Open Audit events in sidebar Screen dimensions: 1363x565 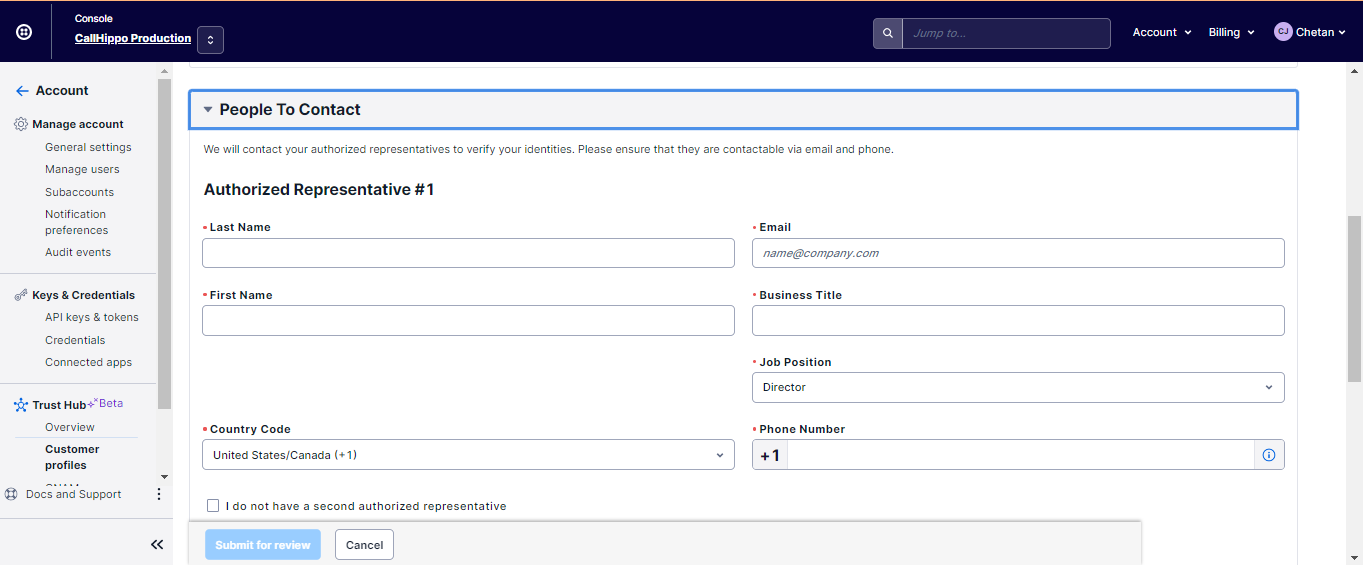click(x=78, y=252)
